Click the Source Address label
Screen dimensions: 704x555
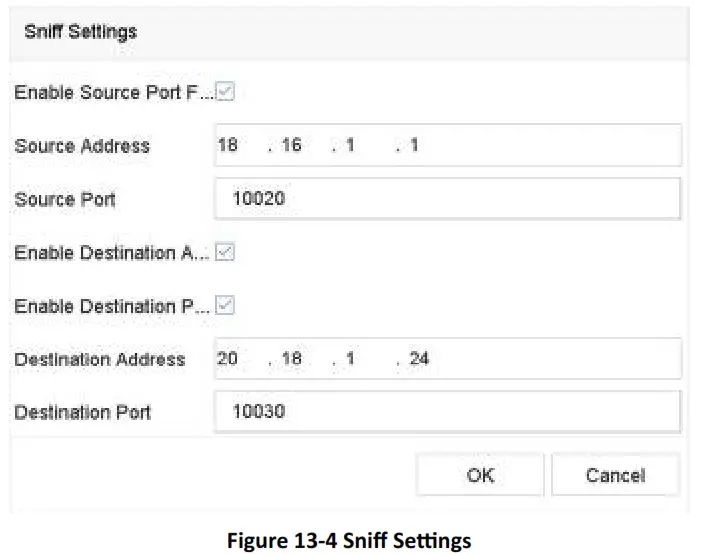[x=82, y=146]
